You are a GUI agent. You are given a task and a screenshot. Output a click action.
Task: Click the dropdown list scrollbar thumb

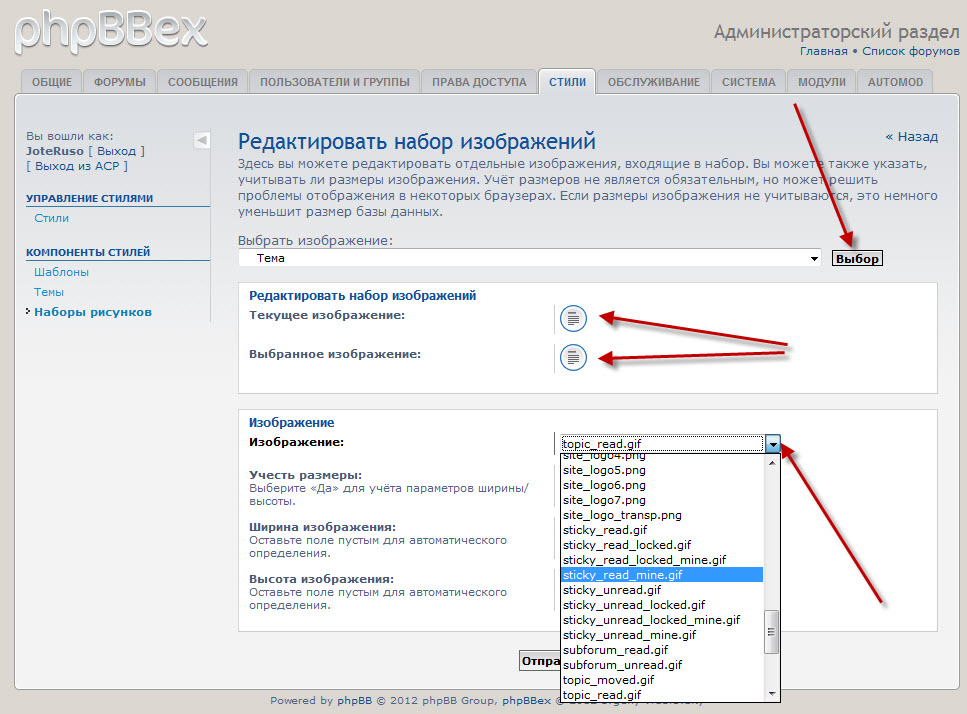pos(771,633)
